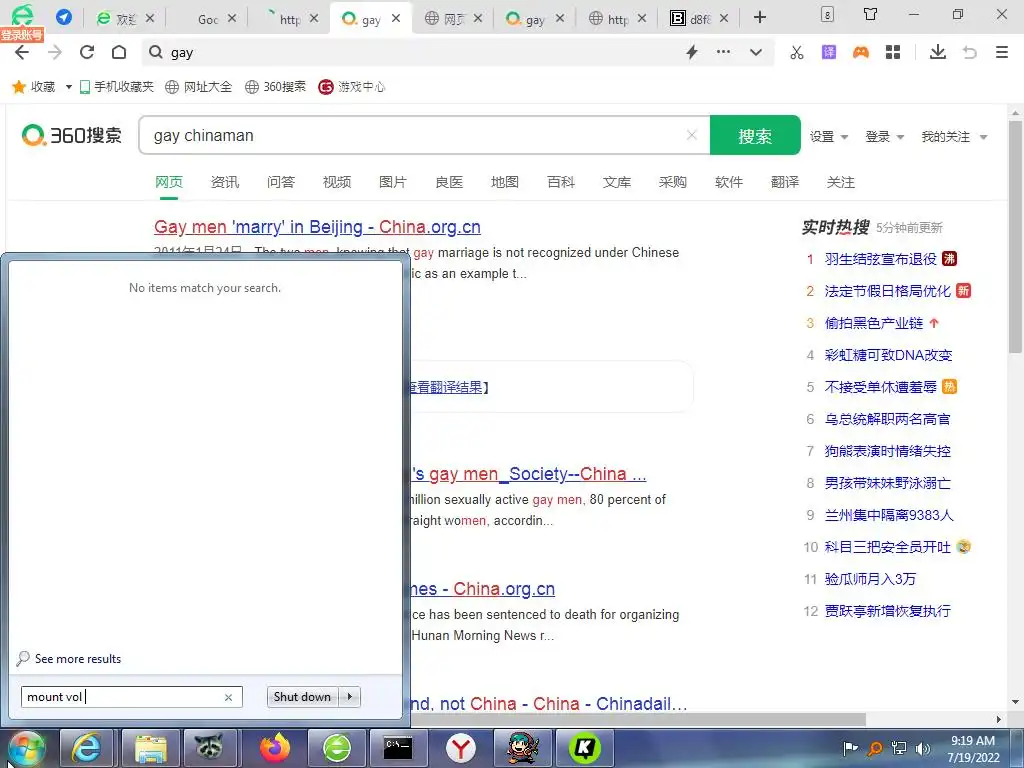
Task: Expand the 登录 login dropdown
Action: (884, 136)
